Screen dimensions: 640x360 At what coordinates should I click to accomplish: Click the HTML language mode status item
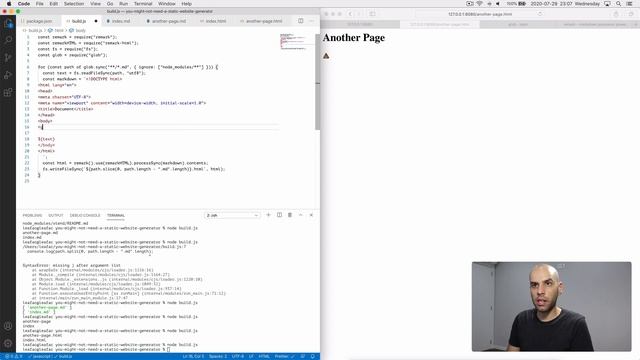[x=264, y=356]
